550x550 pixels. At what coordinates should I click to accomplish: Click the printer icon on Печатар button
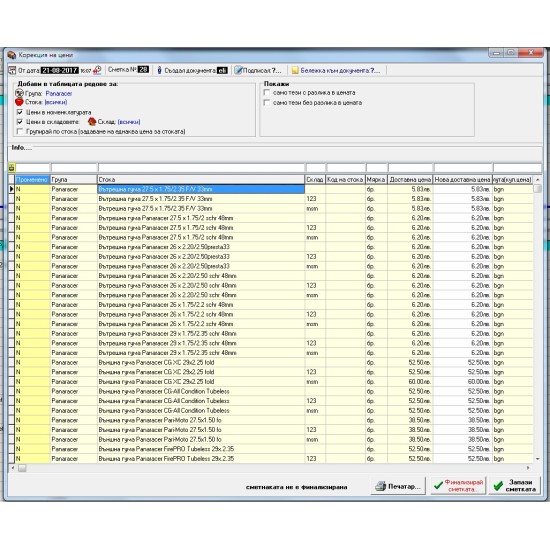[381, 486]
